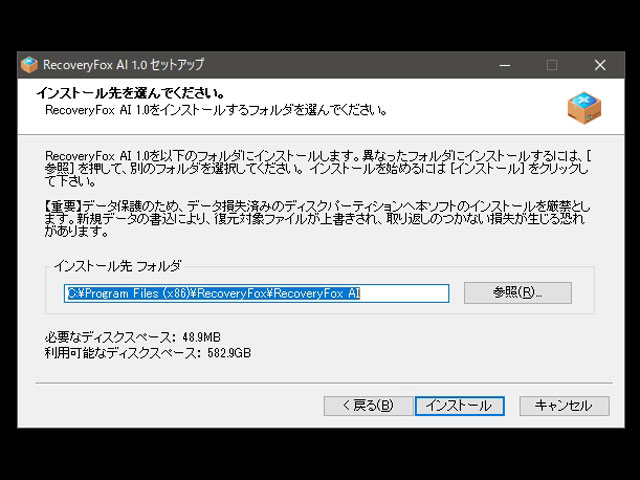Click the RecoveryFox AI 1.0 セットアップ title text
The width and height of the screenshot is (640, 480).
tap(124, 65)
